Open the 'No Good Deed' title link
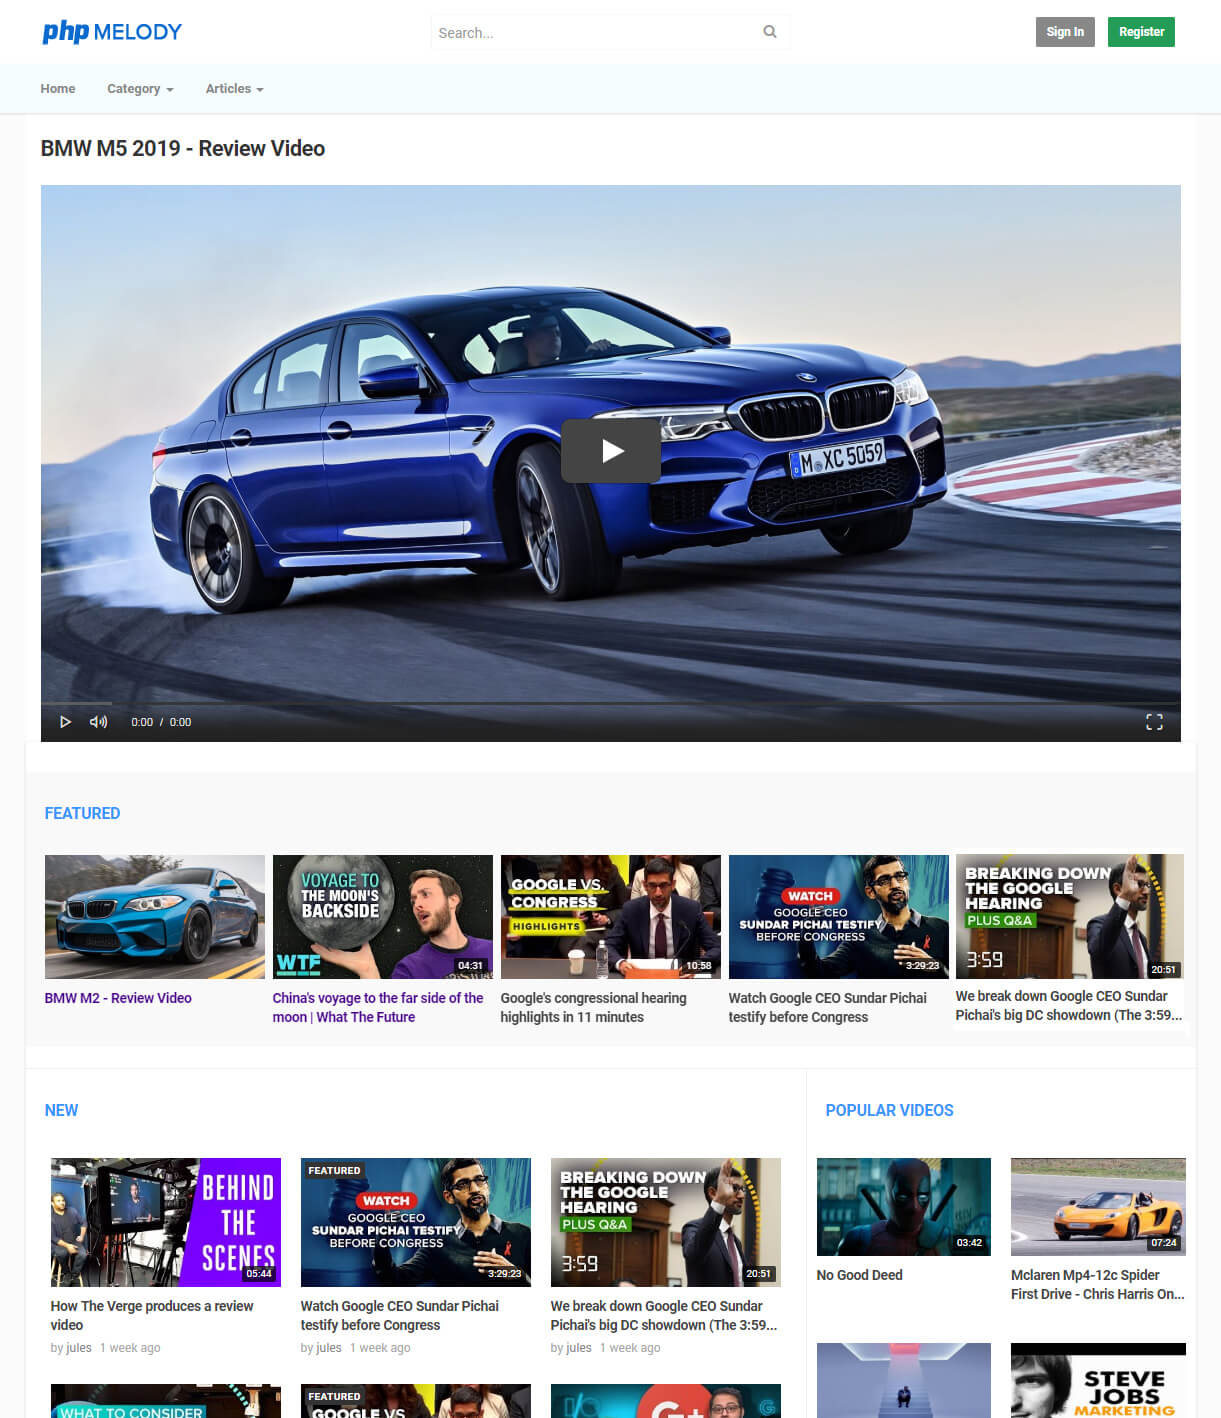The height and width of the screenshot is (1418, 1221). pyautogui.click(x=860, y=1275)
